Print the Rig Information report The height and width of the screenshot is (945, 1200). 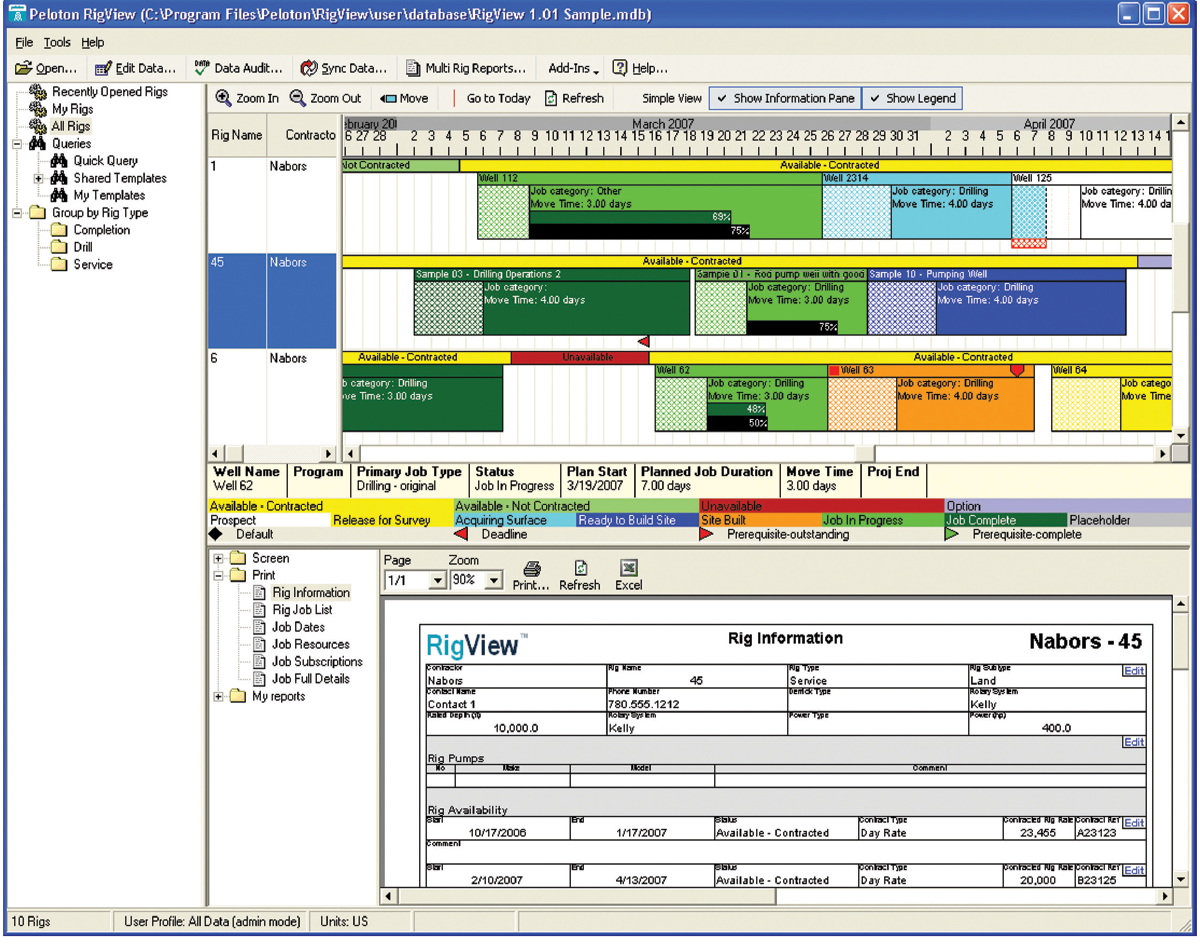[530, 575]
